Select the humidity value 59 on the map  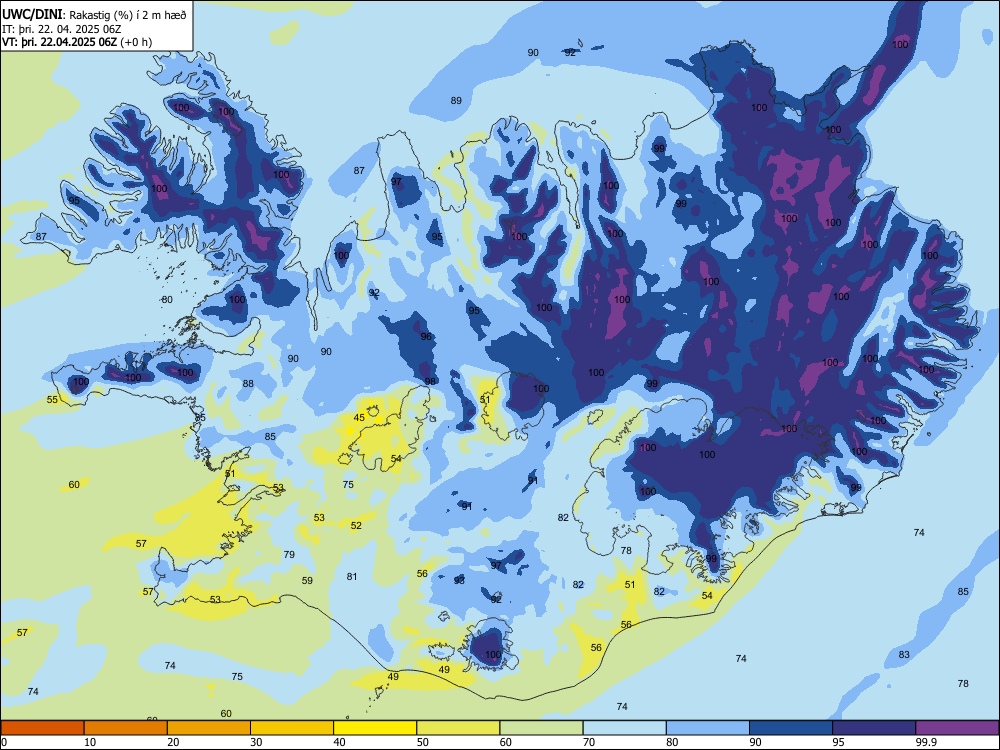pos(307,581)
